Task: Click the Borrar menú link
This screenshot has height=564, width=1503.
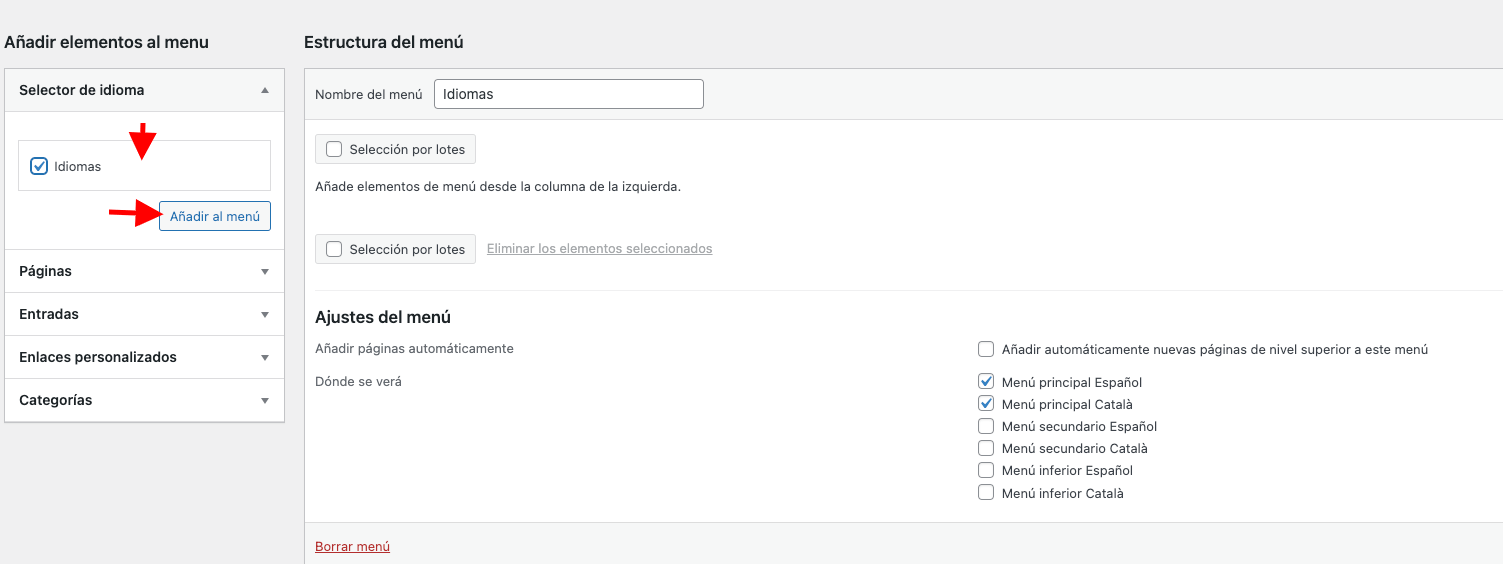Action: tap(352, 547)
